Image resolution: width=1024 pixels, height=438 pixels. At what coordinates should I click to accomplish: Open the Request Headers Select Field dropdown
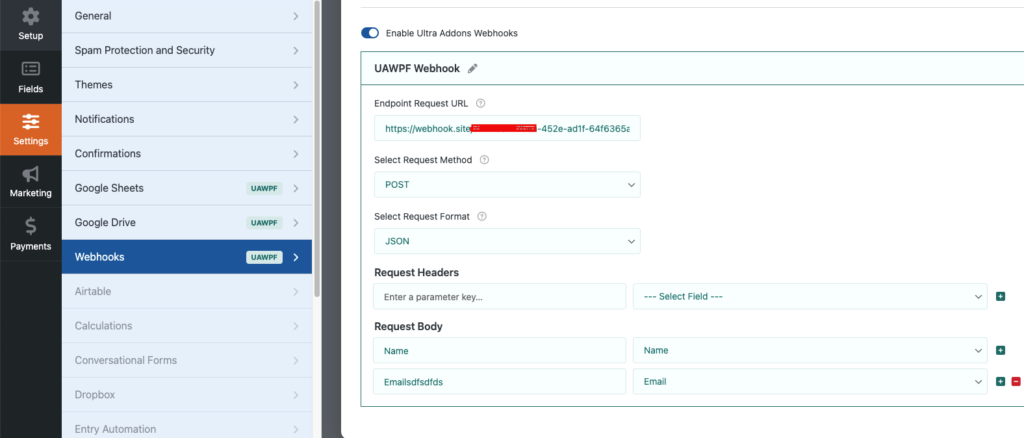pyautogui.click(x=810, y=297)
